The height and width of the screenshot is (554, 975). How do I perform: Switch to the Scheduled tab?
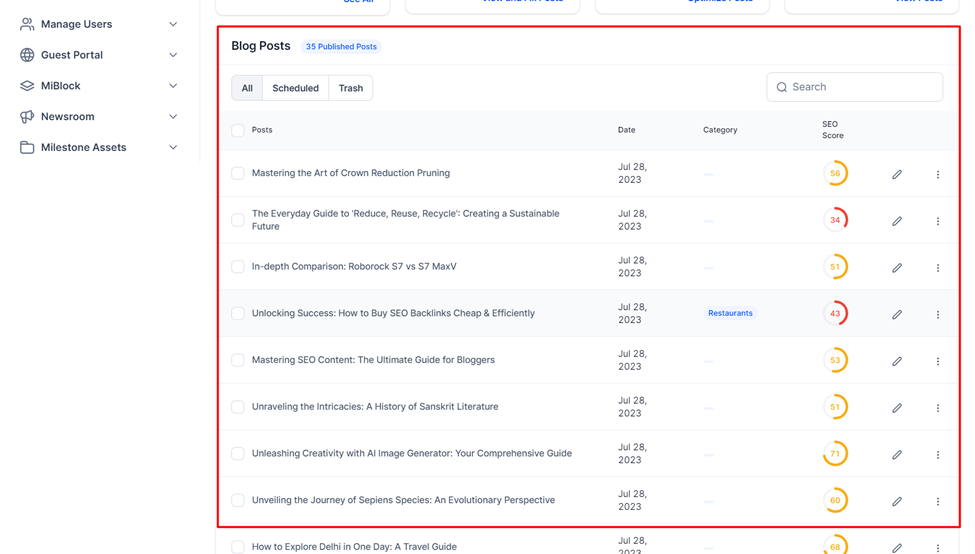click(x=295, y=88)
